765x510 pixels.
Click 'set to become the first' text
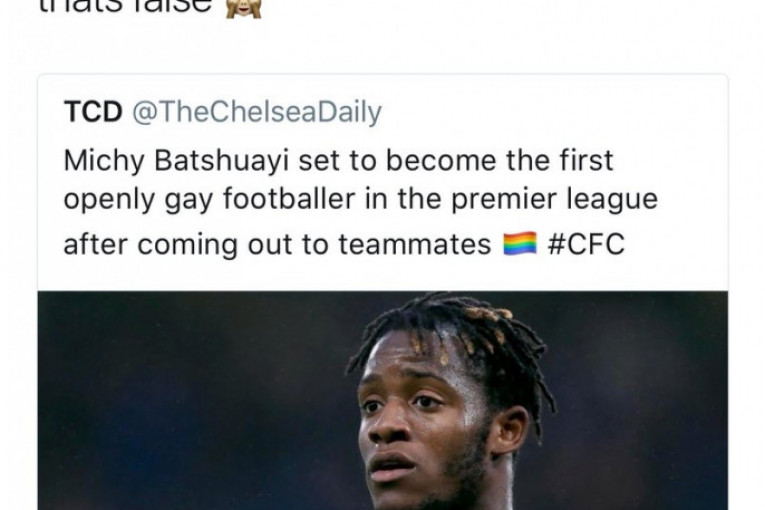click(x=456, y=161)
